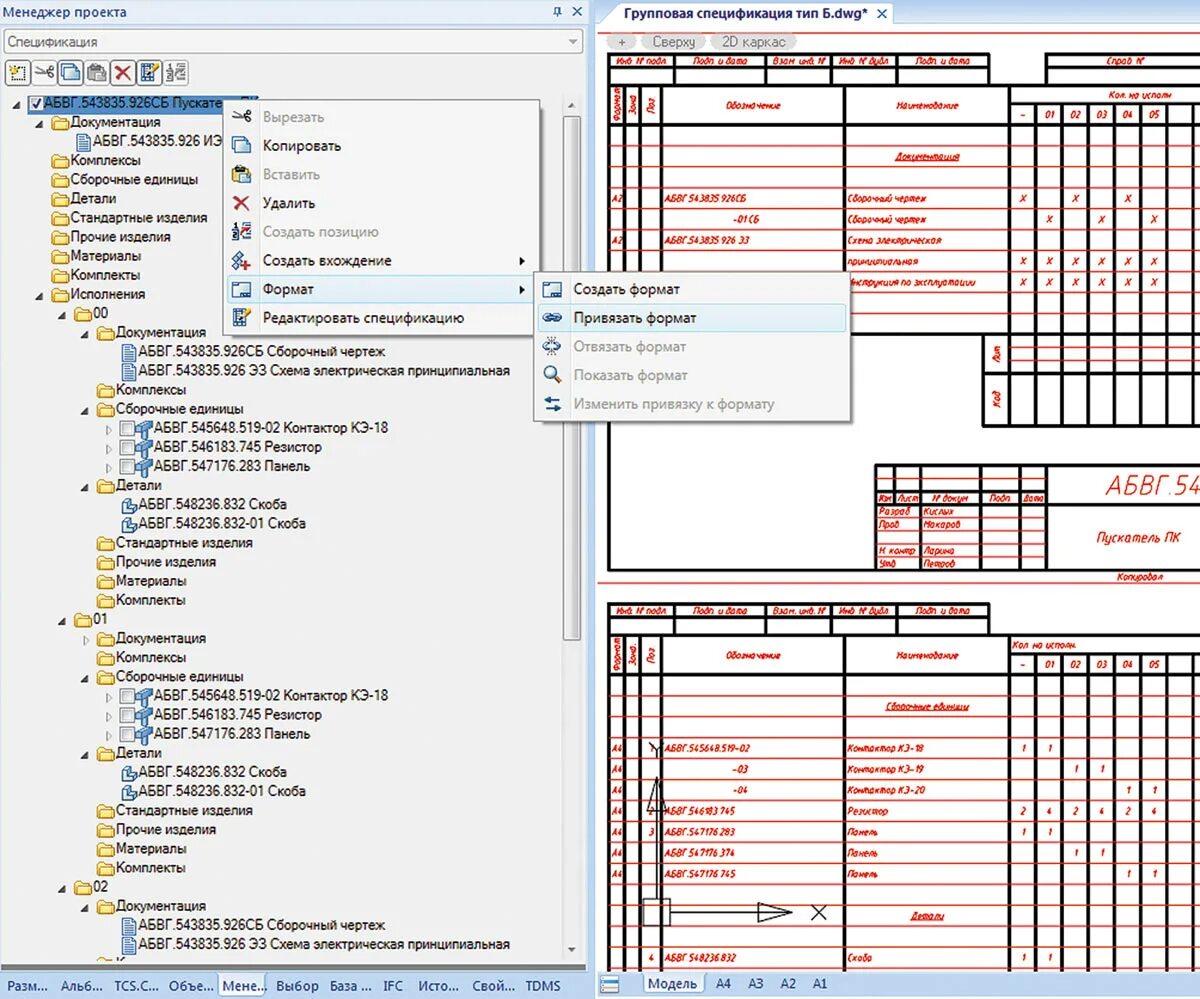Choose Копировать in the context menu
1200x999 pixels.
(302, 146)
